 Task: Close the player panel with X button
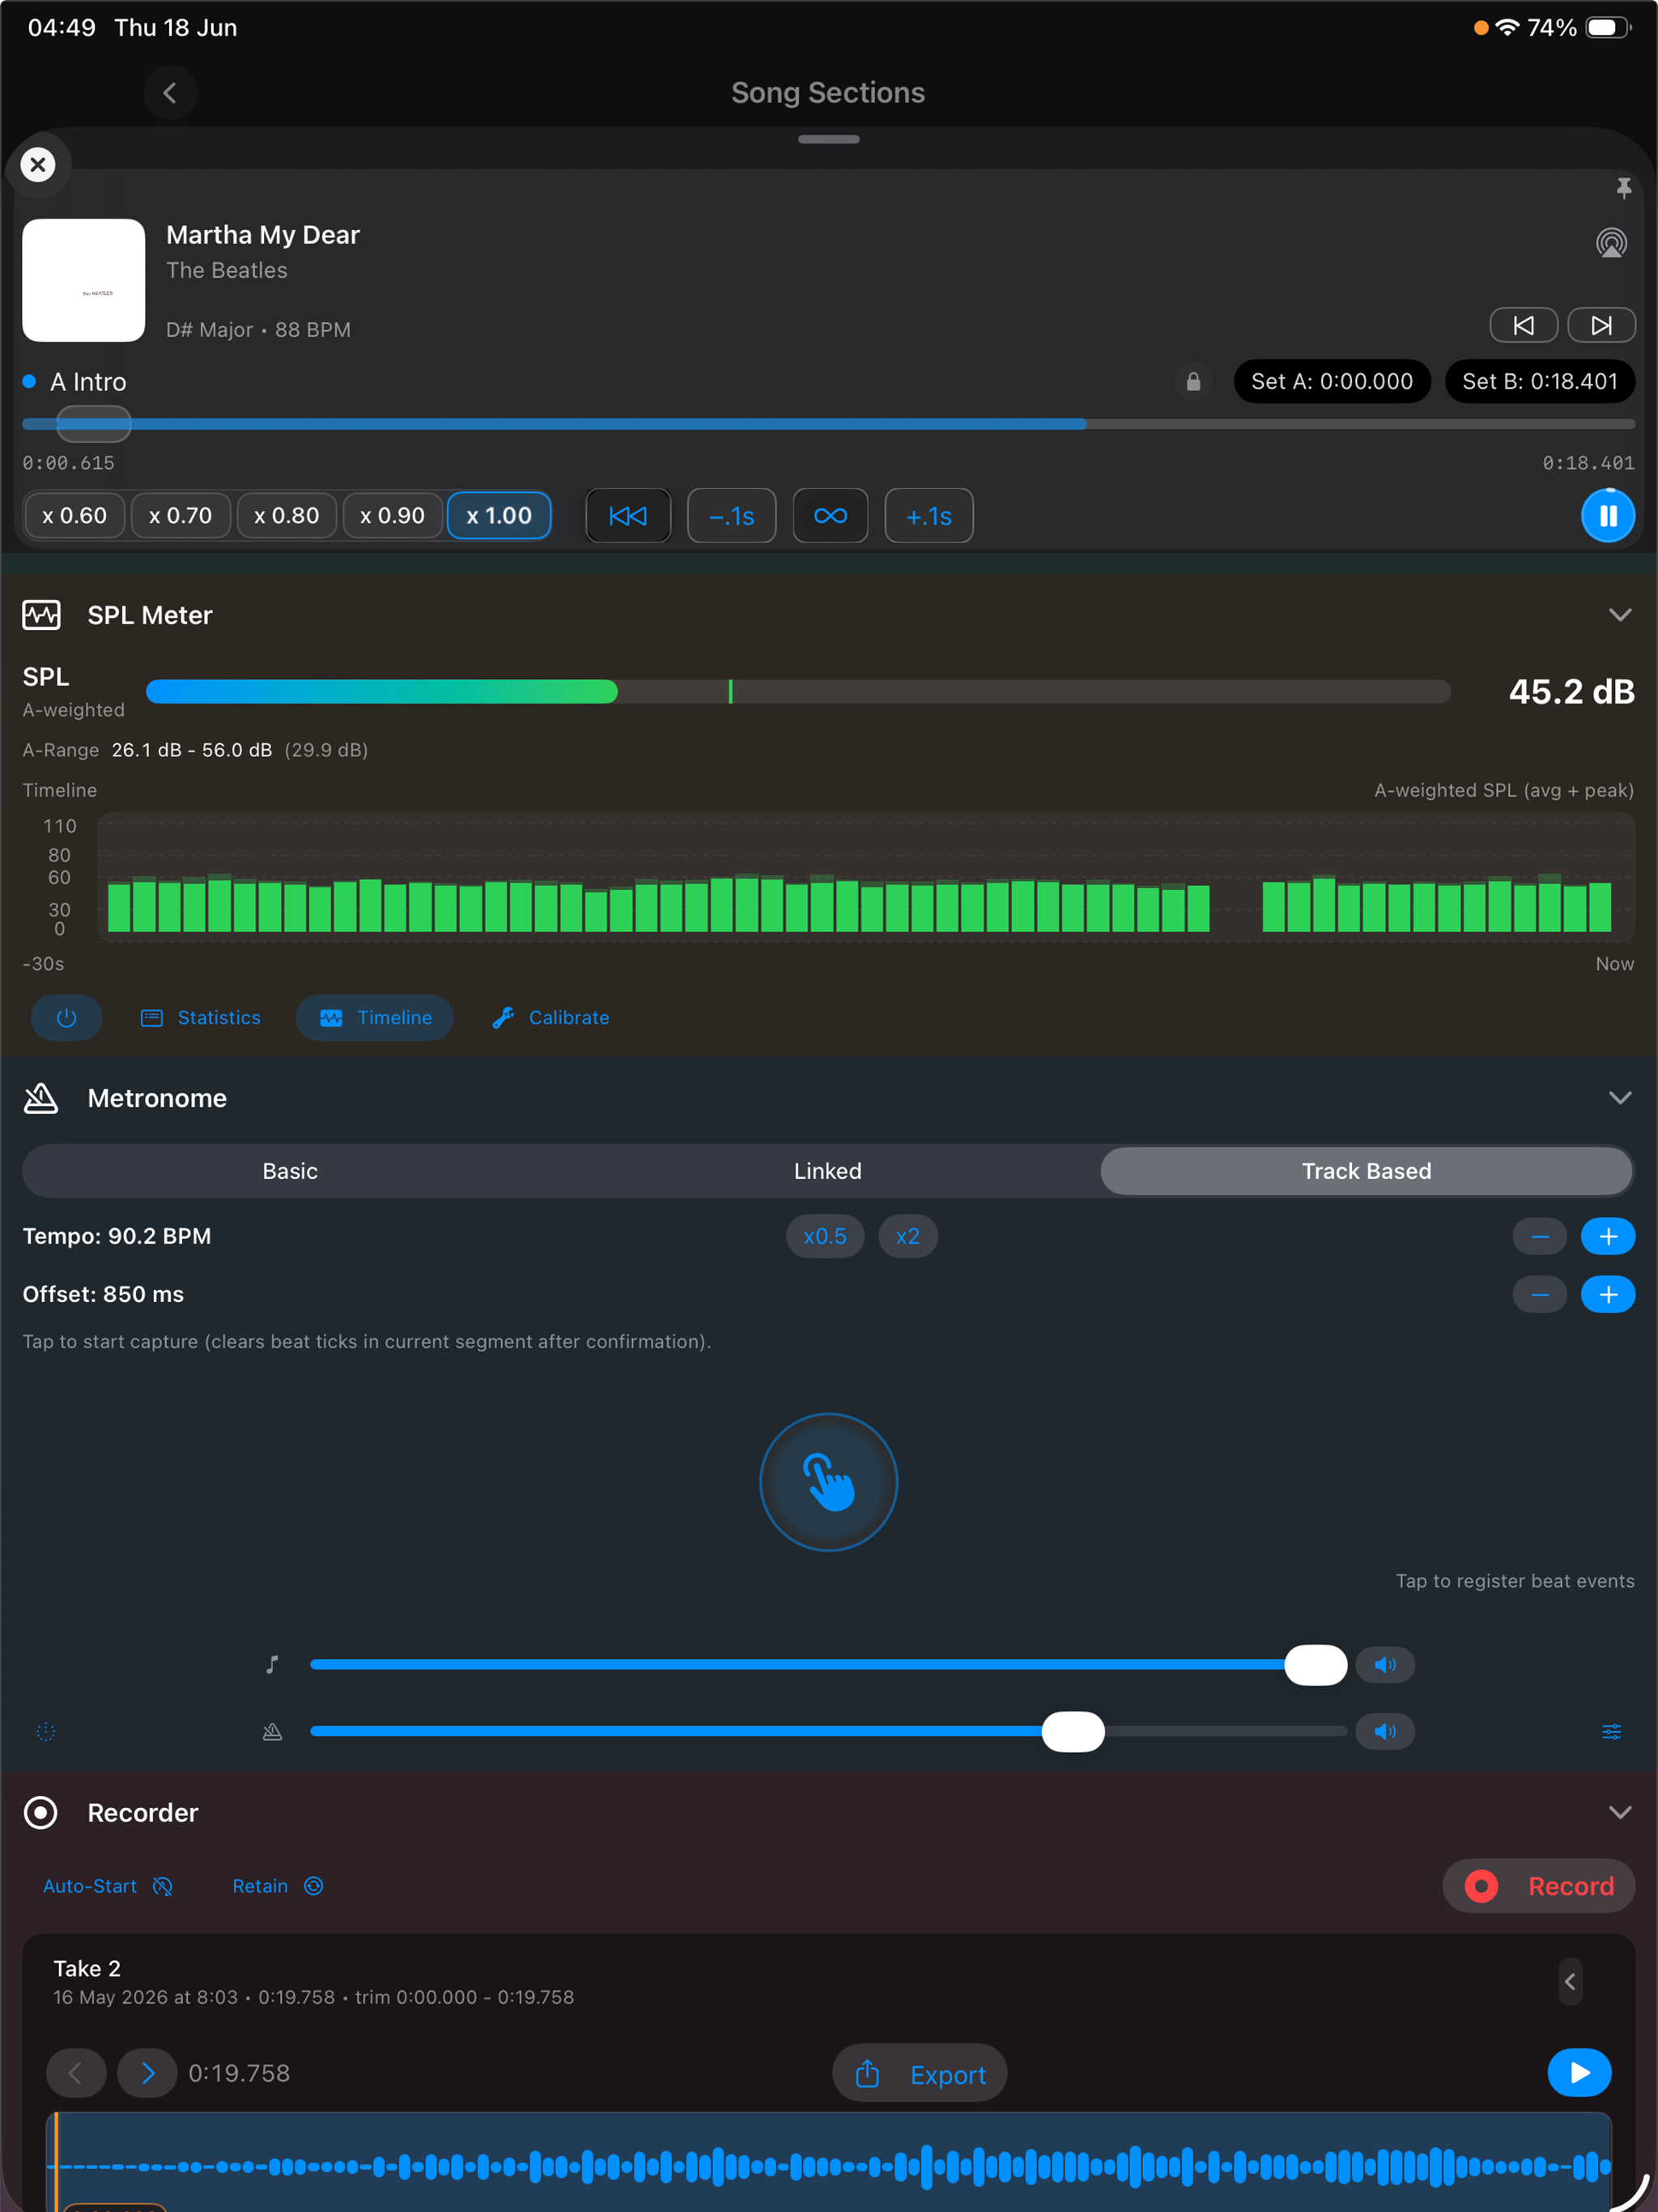(38, 164)
